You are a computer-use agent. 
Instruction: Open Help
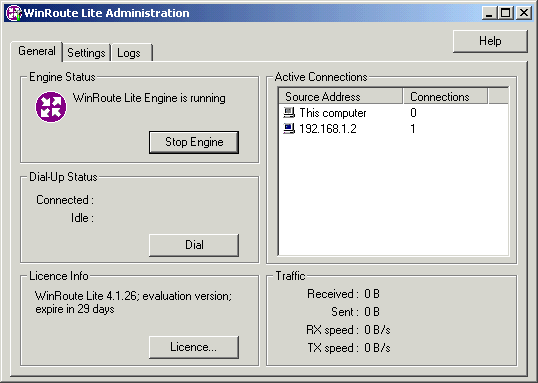(490, 41)
